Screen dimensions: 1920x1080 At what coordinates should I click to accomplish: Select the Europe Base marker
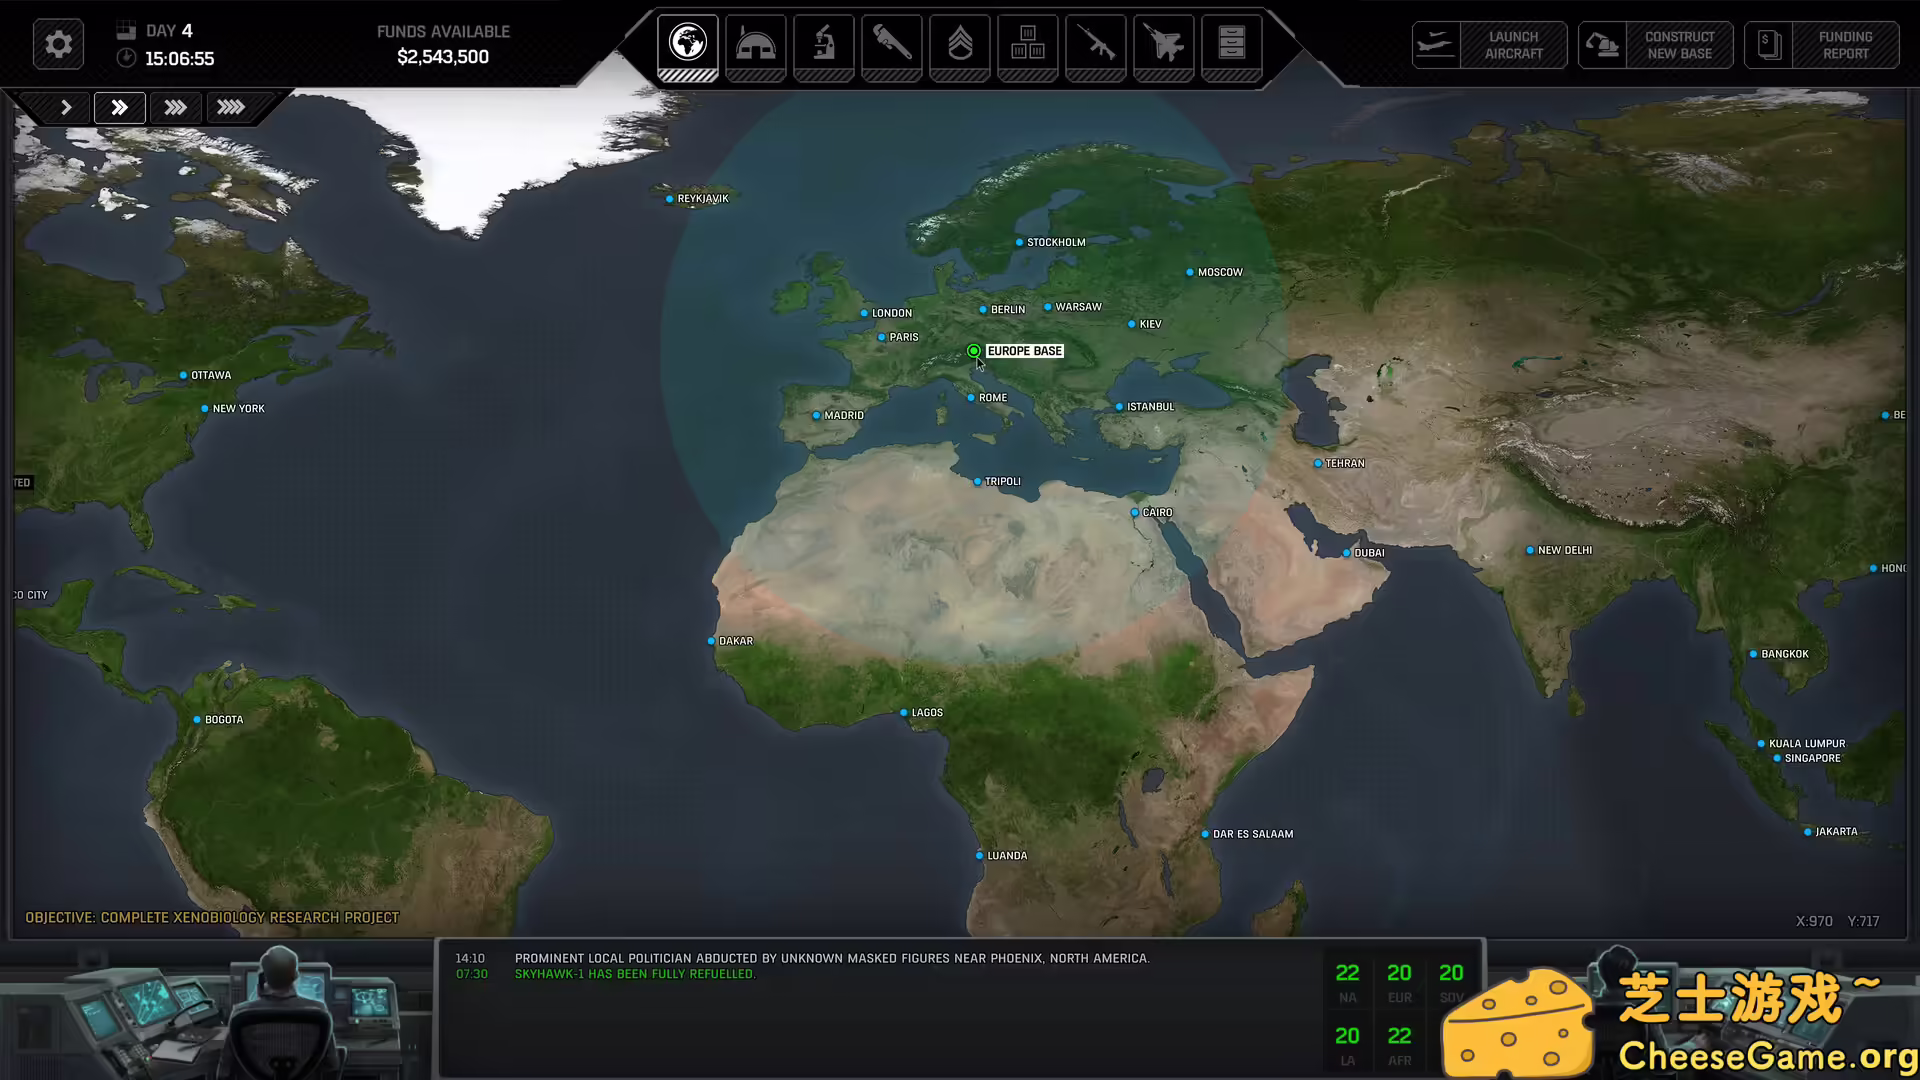(973, 351)
